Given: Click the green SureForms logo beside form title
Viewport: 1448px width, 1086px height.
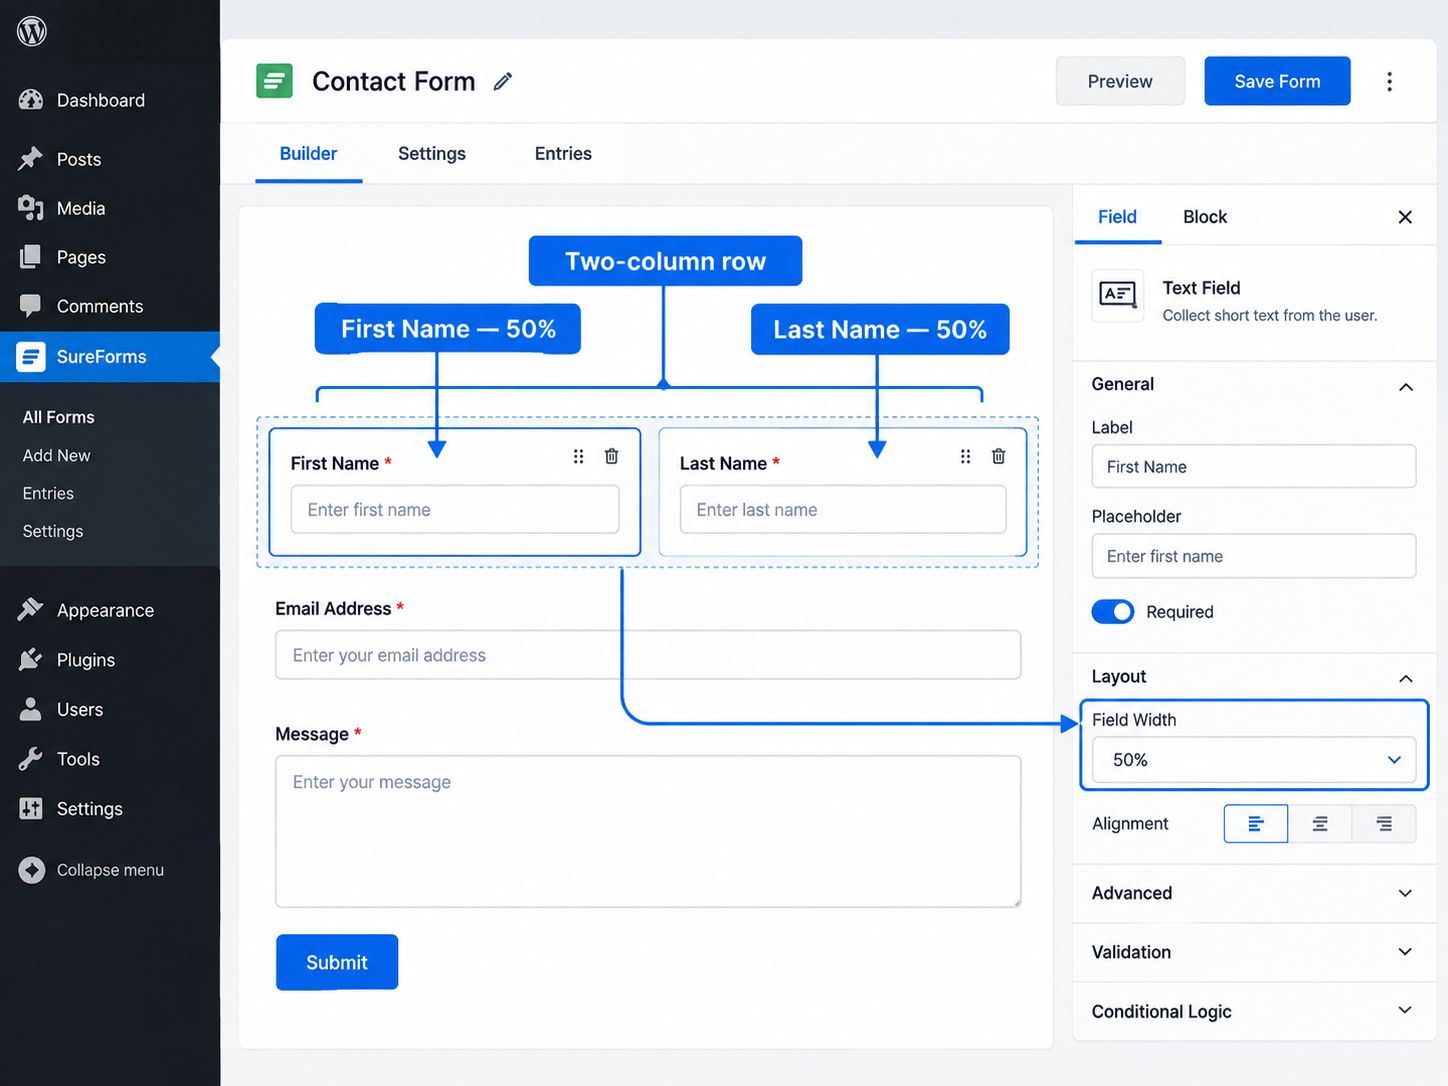Looking at the screenshot, I should coord(274,81).
